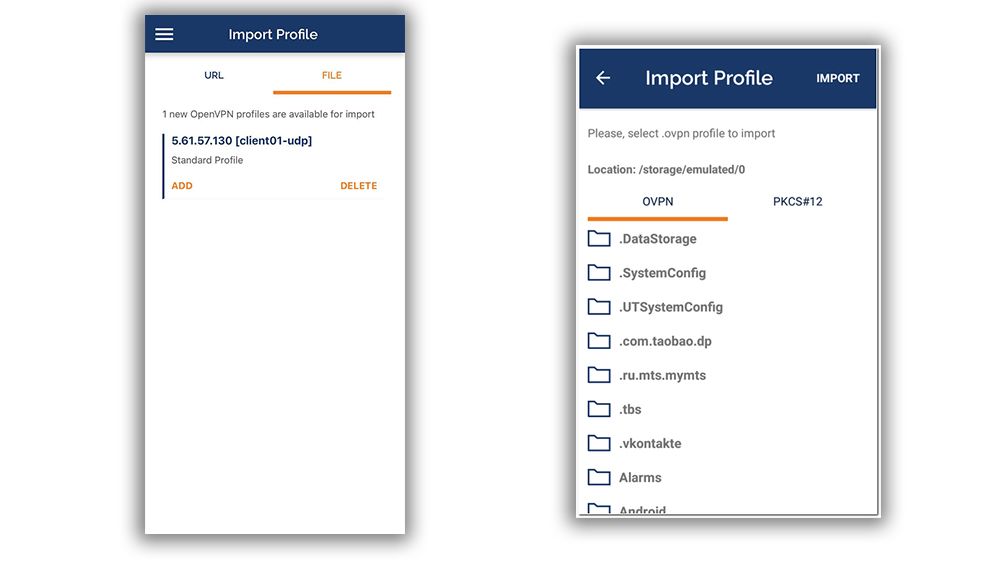Open the Android folder

642,510
